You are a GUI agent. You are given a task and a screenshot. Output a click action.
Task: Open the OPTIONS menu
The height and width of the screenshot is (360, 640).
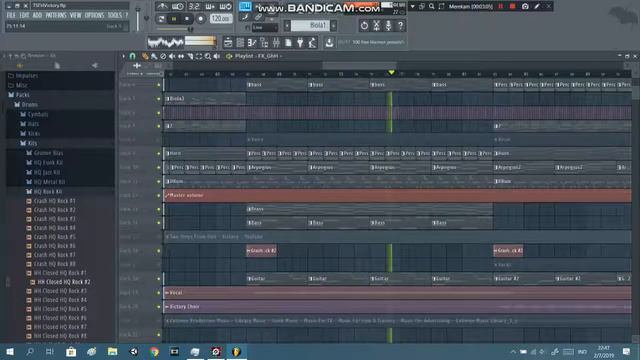pyautogui.click(x=94, y=16)
